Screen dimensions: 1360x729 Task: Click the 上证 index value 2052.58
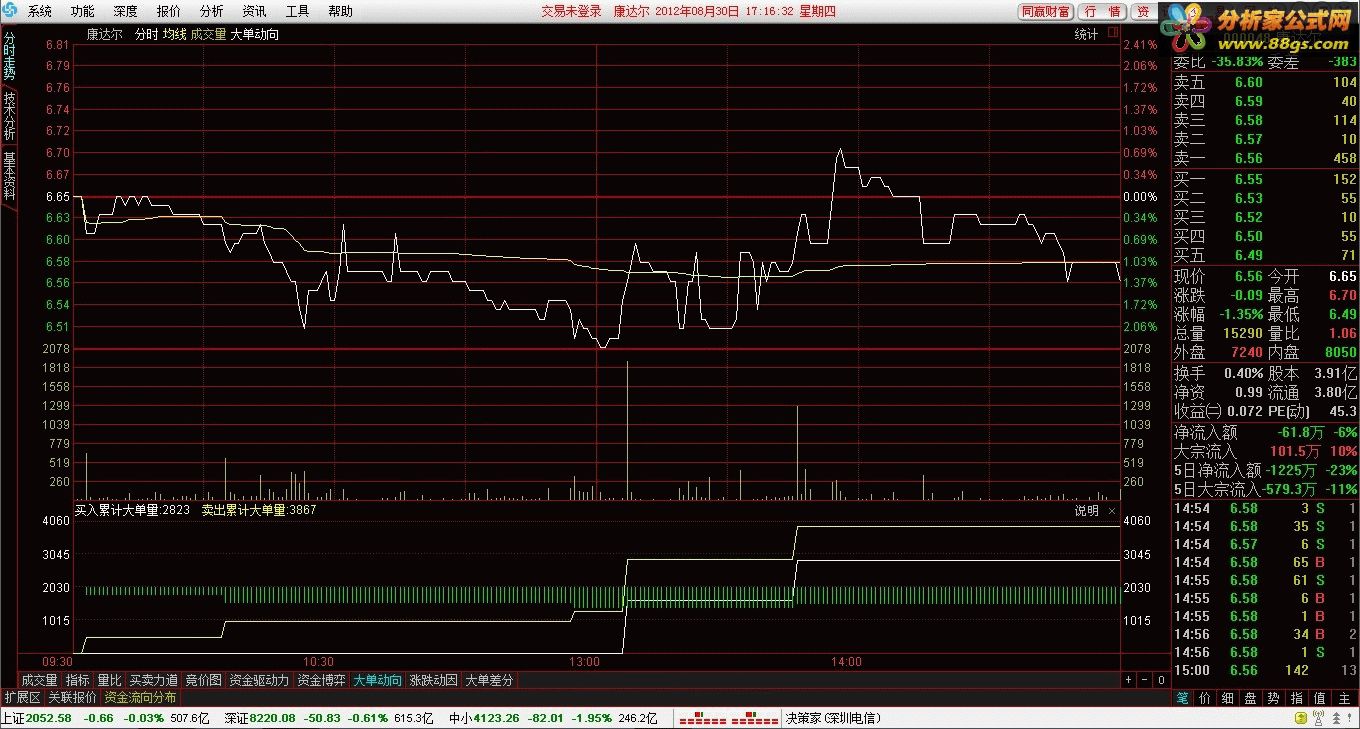50,718
